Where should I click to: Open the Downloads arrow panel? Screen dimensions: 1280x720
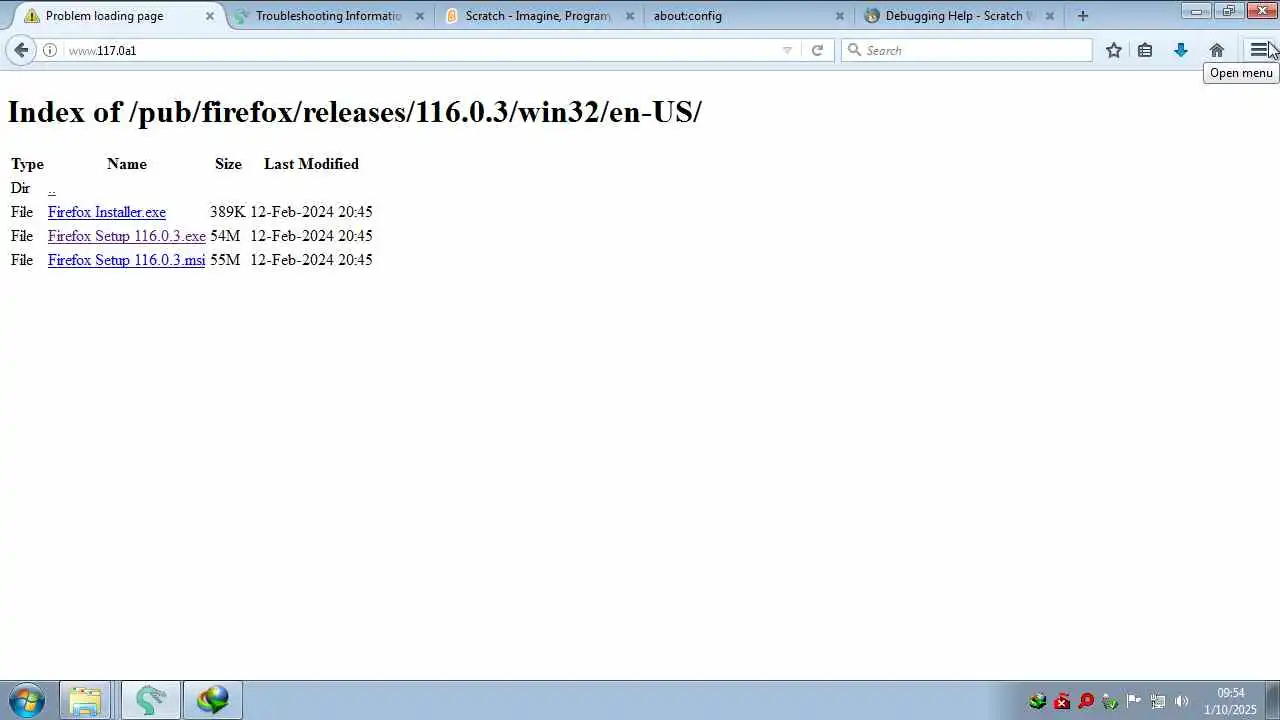[1181, 50]
